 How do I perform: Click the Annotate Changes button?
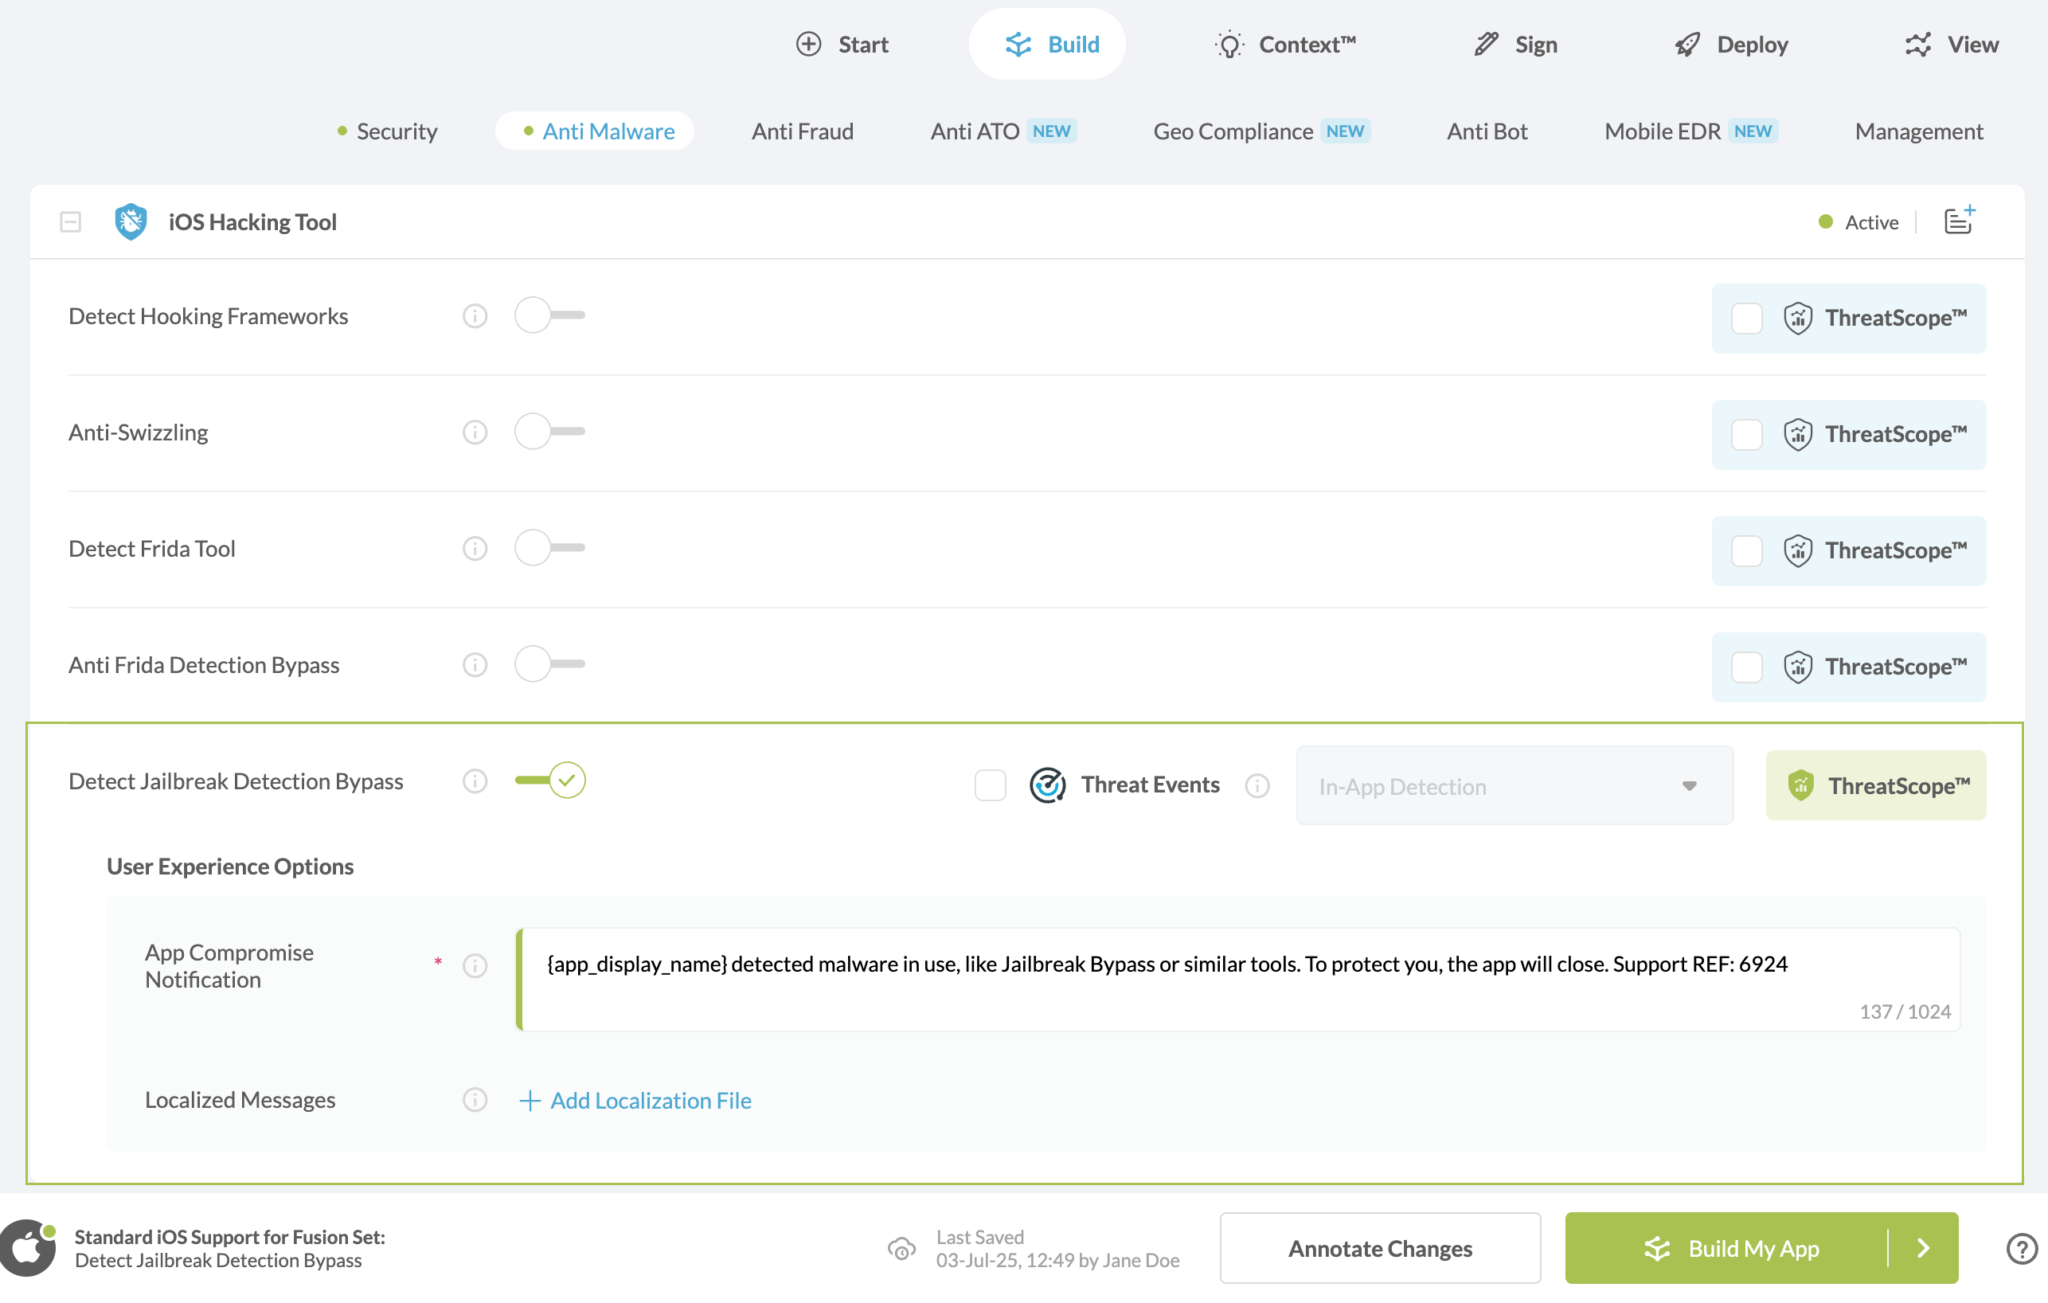tap(1379, 1248)
